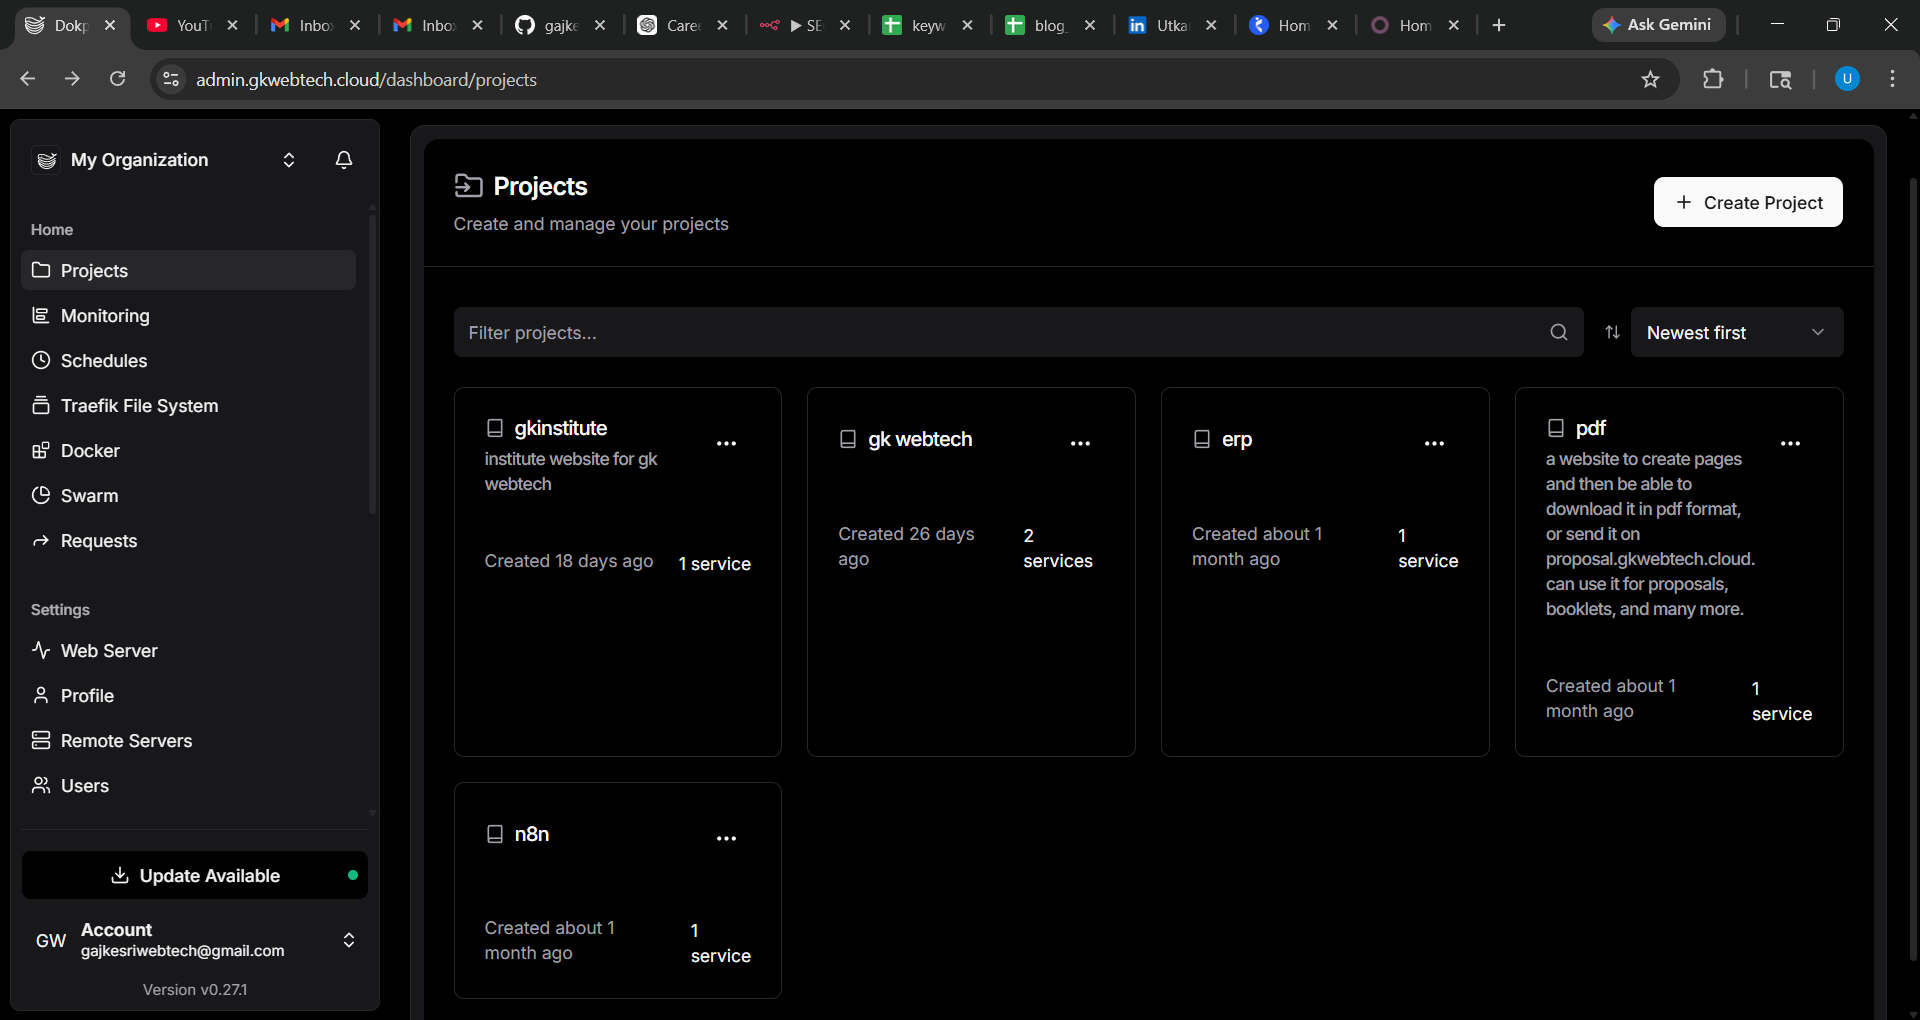Image resolution: width=1920 pixels, height=1020 pixels.
Task: Open the Newest first sort dropdown
Action: pyautogui.click(x=1736, y=332)
